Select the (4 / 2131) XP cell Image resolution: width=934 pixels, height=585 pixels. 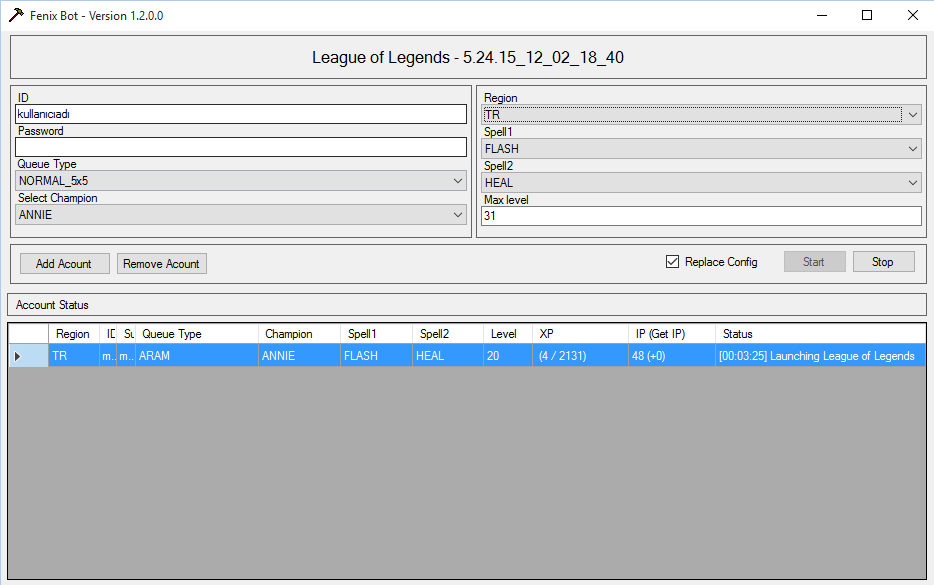click(x=581, y=356)
